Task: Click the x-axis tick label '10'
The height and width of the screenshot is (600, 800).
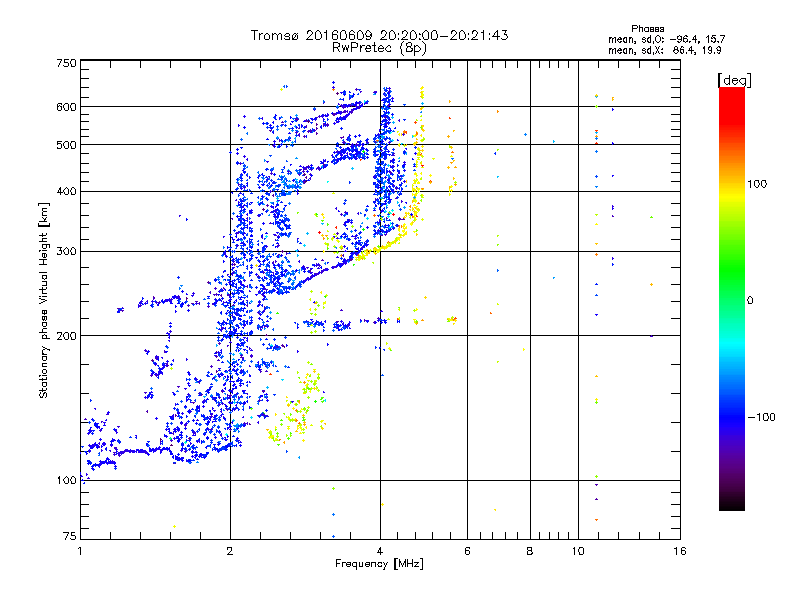Action: pos(578,551)
